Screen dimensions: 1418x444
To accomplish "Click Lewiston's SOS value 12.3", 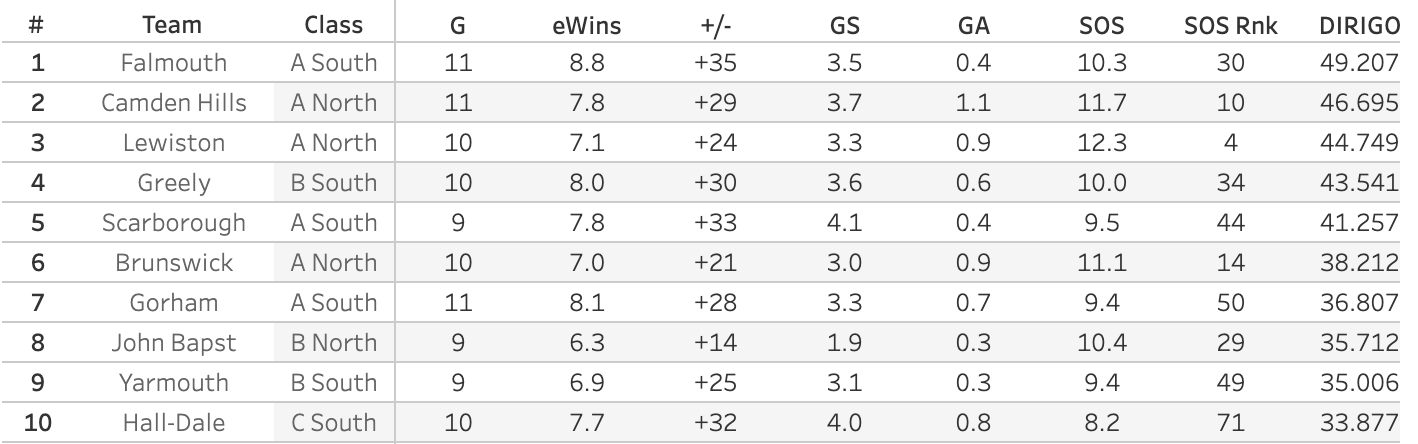I will coord(1103,143).
